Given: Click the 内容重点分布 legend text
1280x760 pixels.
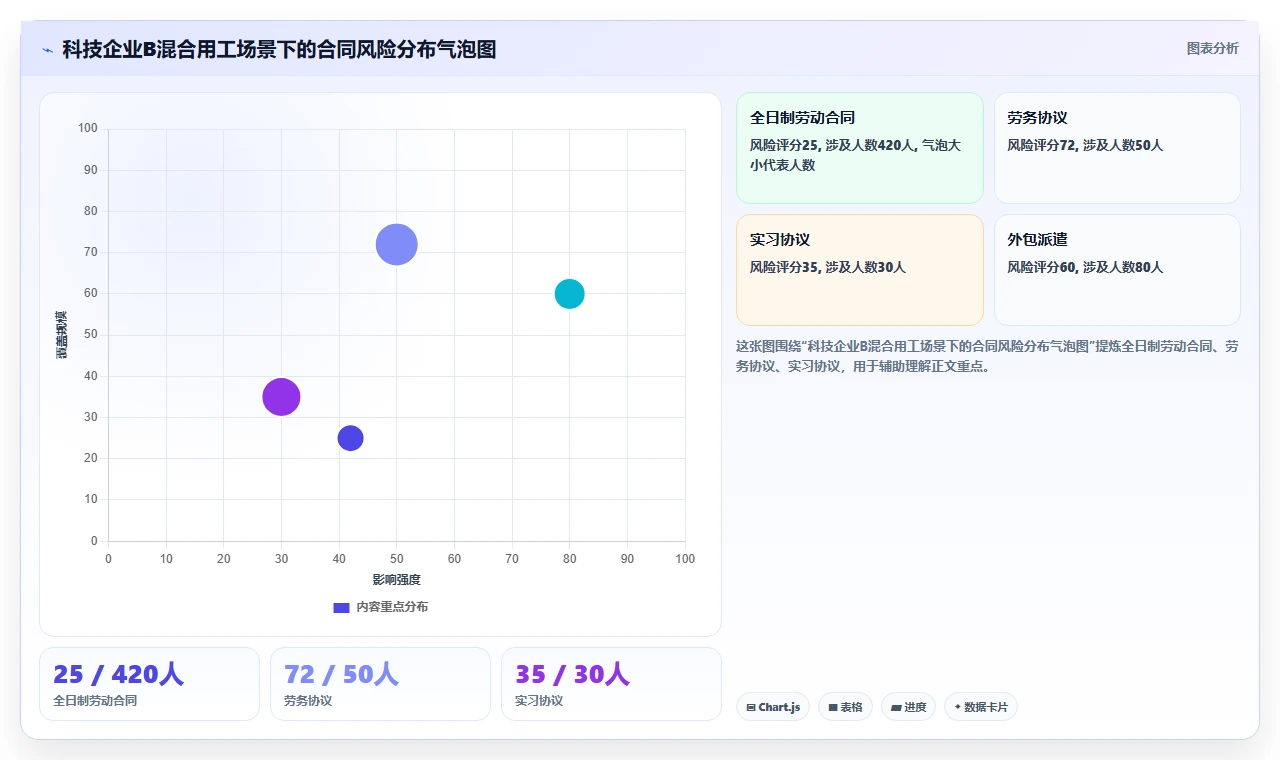Looking at the screenshot, I should [x=392, y=607].
